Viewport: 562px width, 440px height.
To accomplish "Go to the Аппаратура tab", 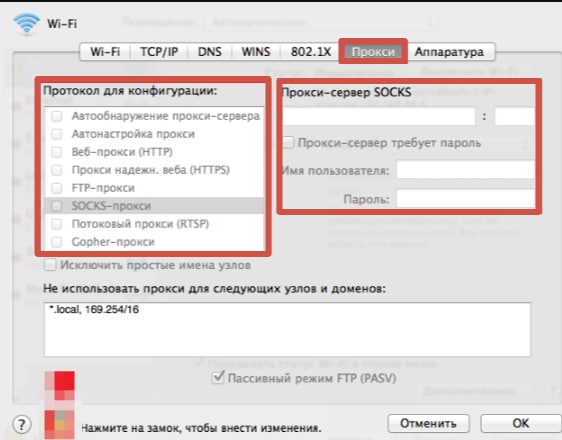I will click(449, 52).
